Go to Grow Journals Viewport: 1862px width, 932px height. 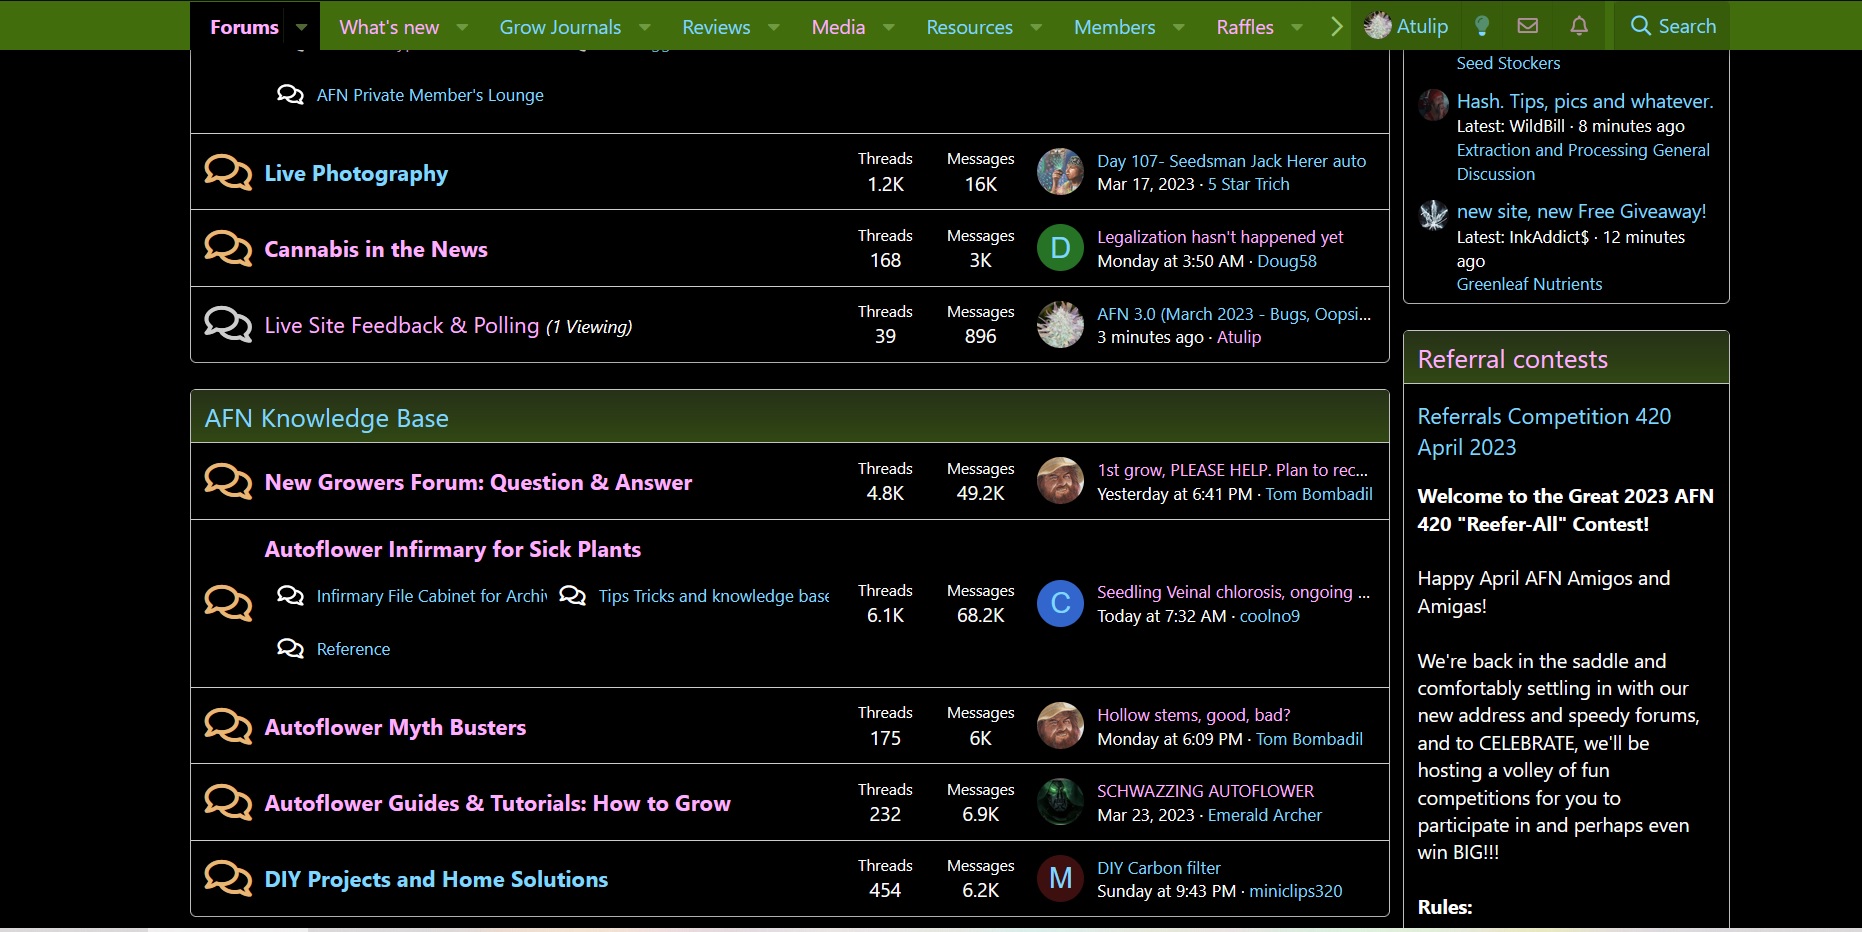[560, 27]
